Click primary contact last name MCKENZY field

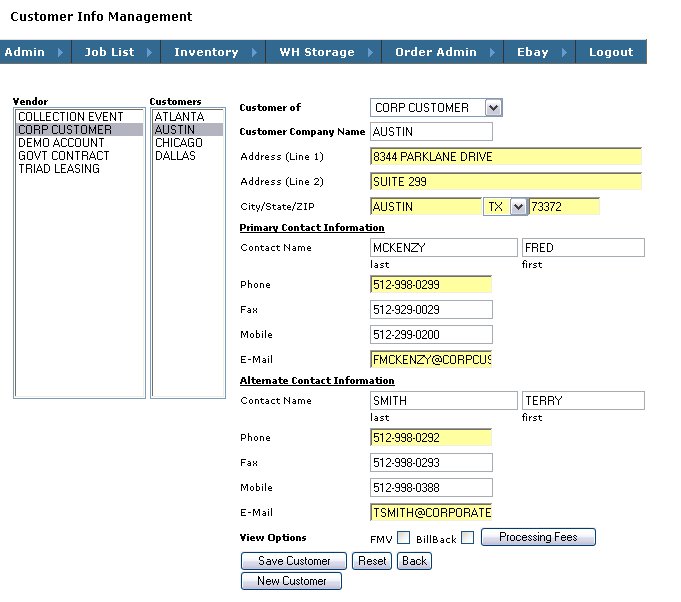point(443,248)
